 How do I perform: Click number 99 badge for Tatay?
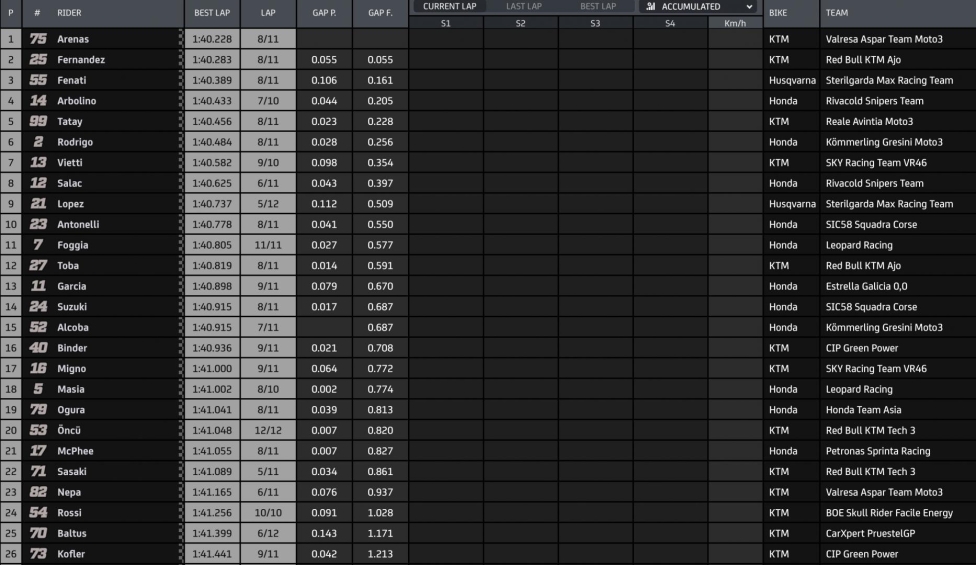click(38, 121)
